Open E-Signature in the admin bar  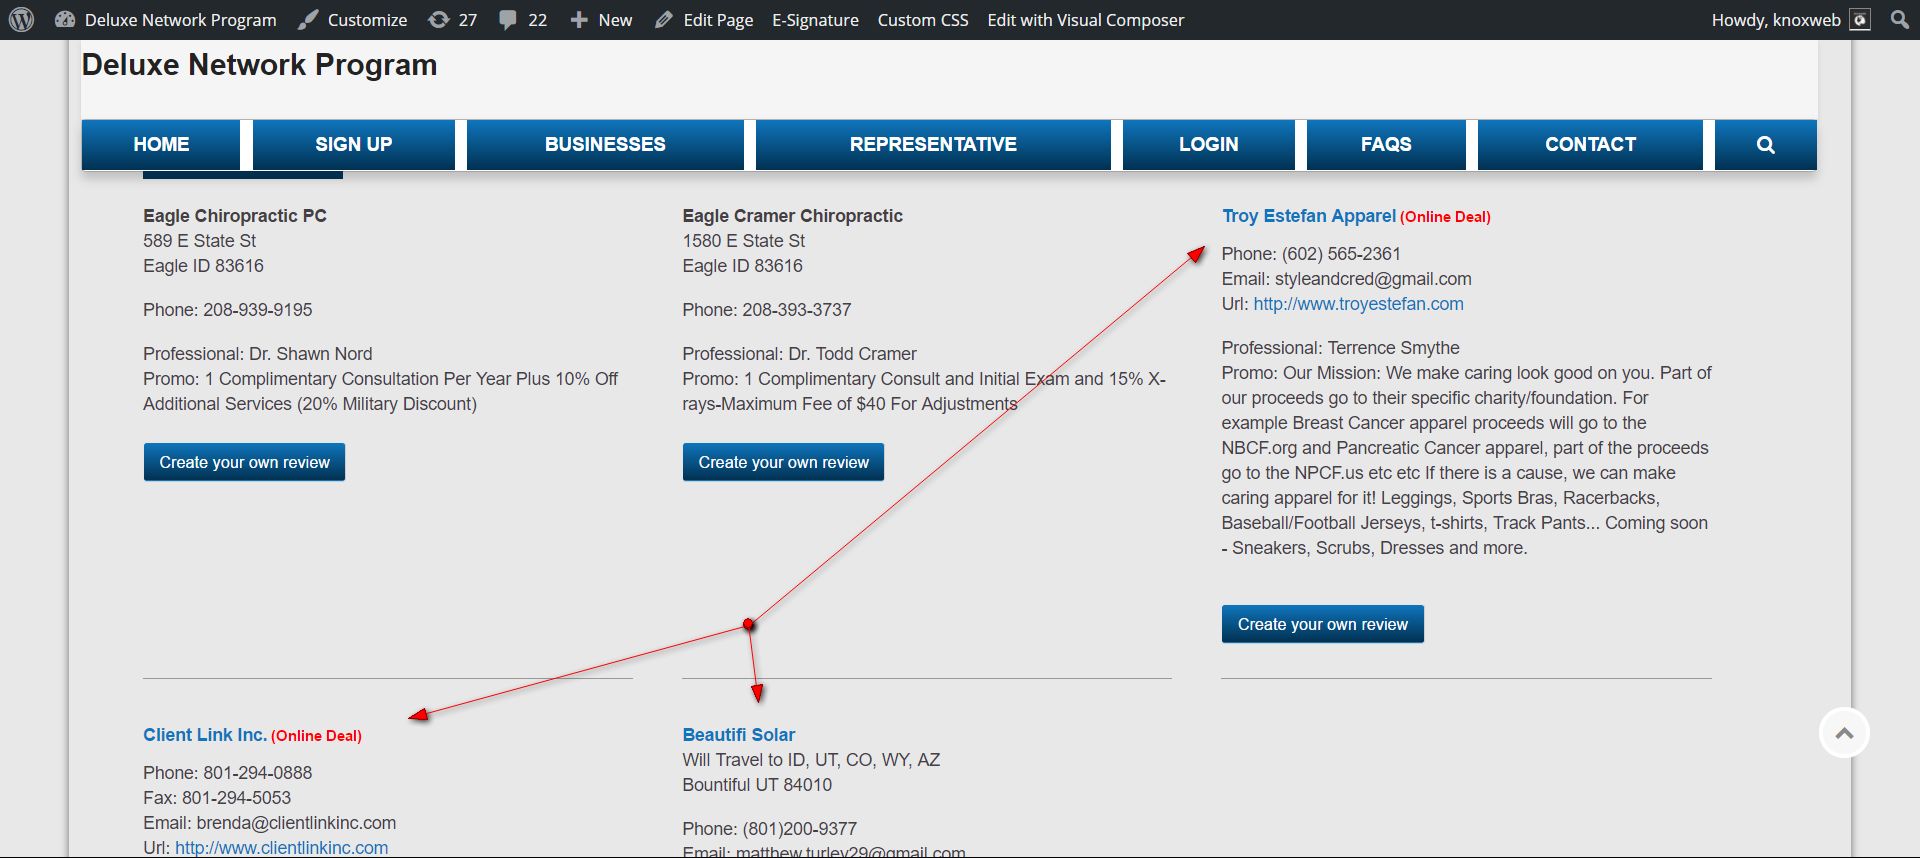[815, 20]
